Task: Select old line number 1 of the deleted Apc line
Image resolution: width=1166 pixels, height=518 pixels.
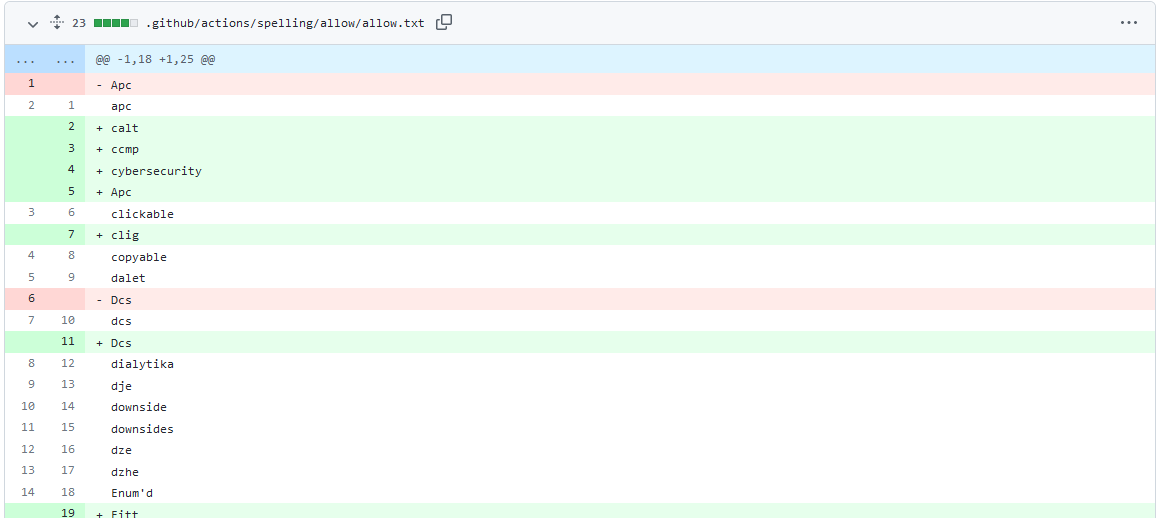Action: point(31,84)
